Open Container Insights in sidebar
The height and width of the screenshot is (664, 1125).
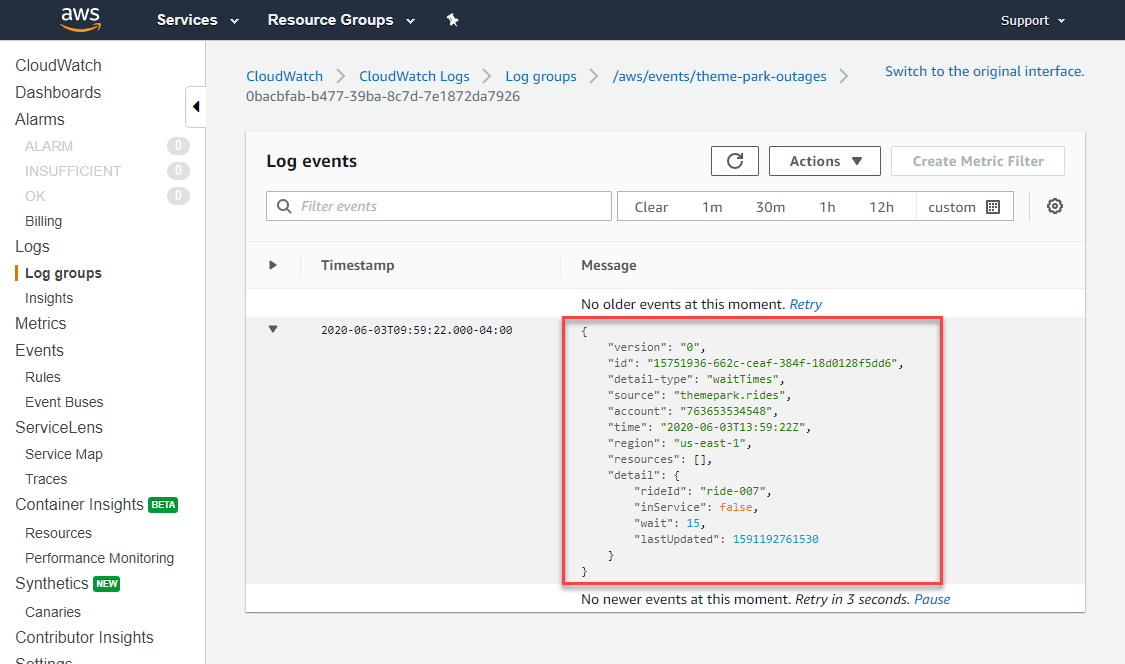pos(79,505)
